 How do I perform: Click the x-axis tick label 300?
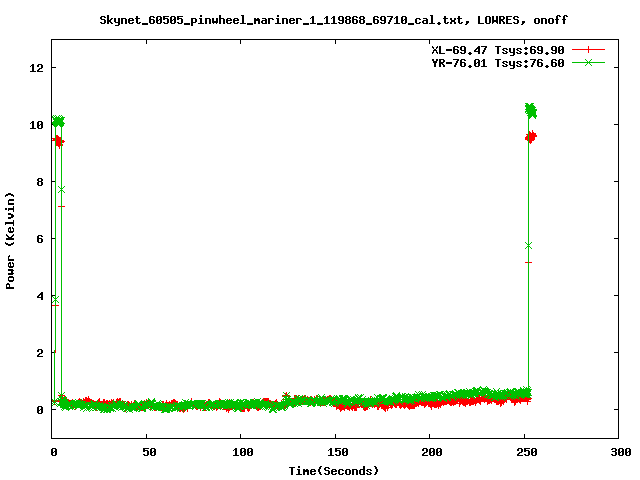coord(620,452)
